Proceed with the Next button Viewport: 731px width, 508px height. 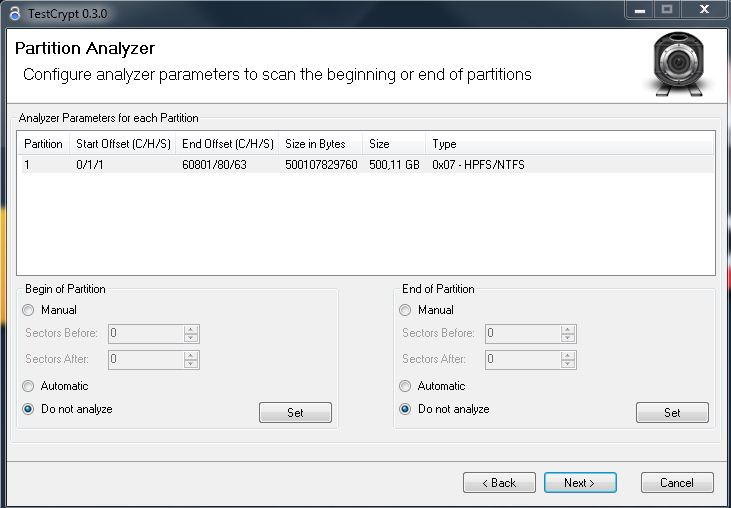580,483
